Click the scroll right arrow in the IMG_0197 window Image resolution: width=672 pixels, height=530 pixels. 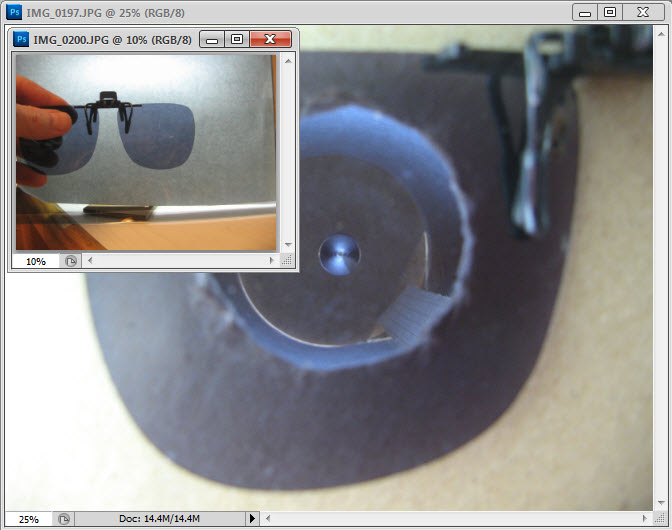(x=645, y=518)
